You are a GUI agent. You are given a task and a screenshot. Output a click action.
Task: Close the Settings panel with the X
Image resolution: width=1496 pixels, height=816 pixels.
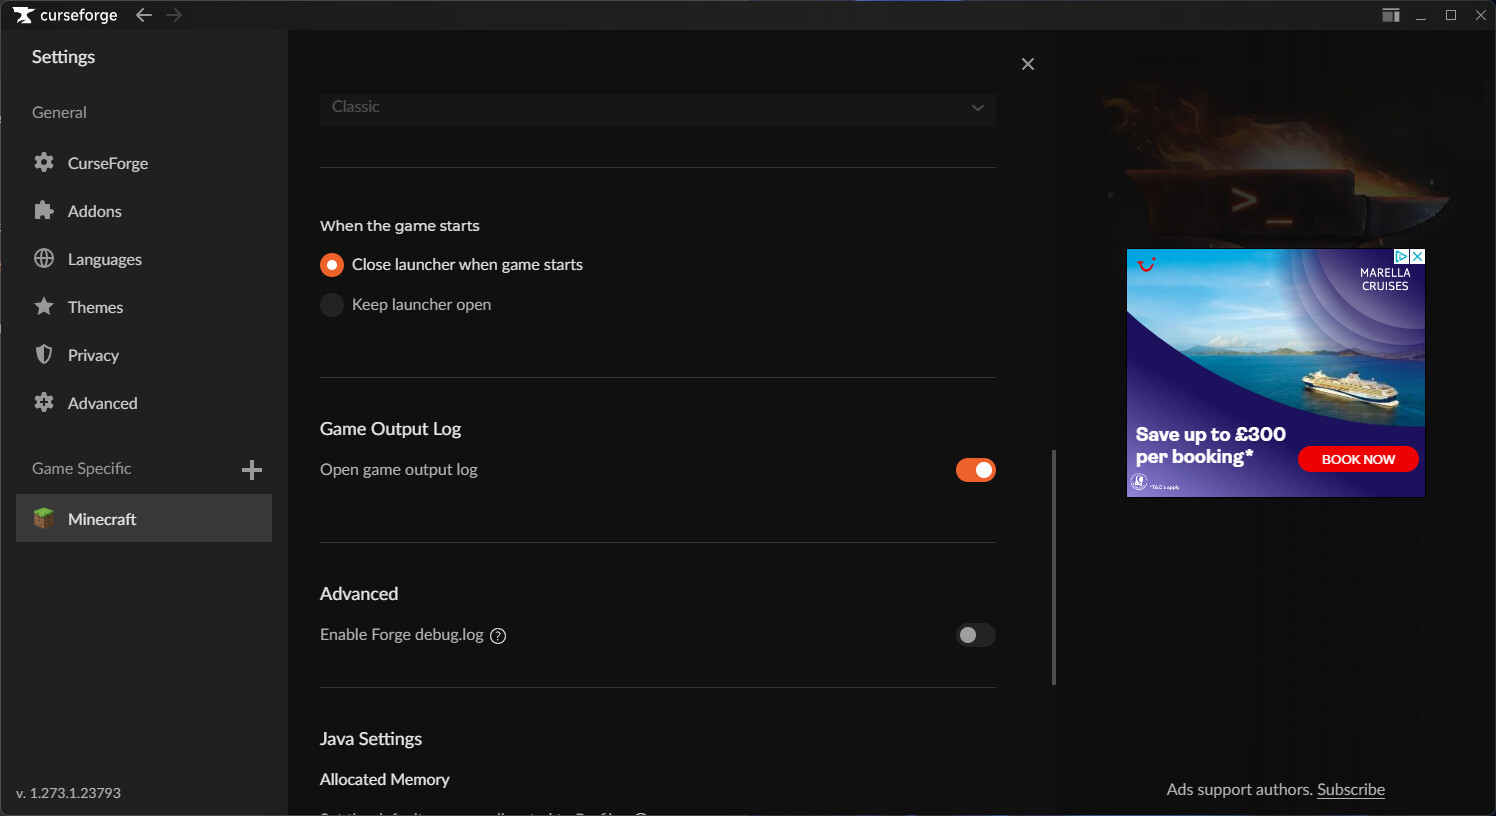1028,64
